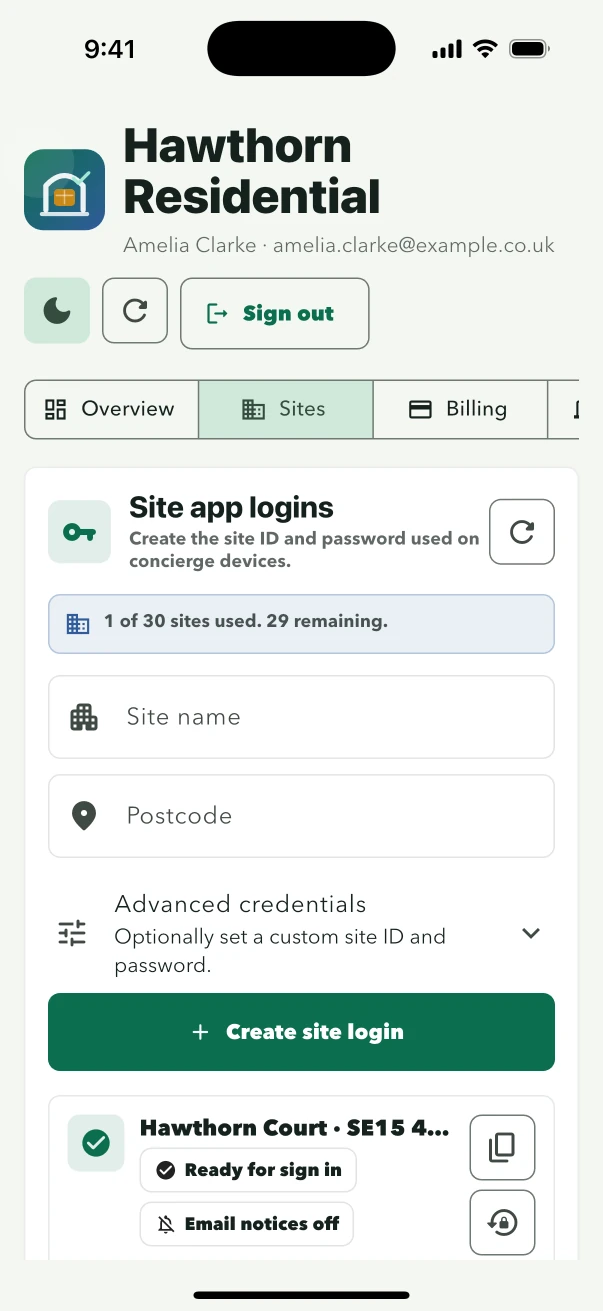Toggle dark mode with the moon icon

pos(57,311)
